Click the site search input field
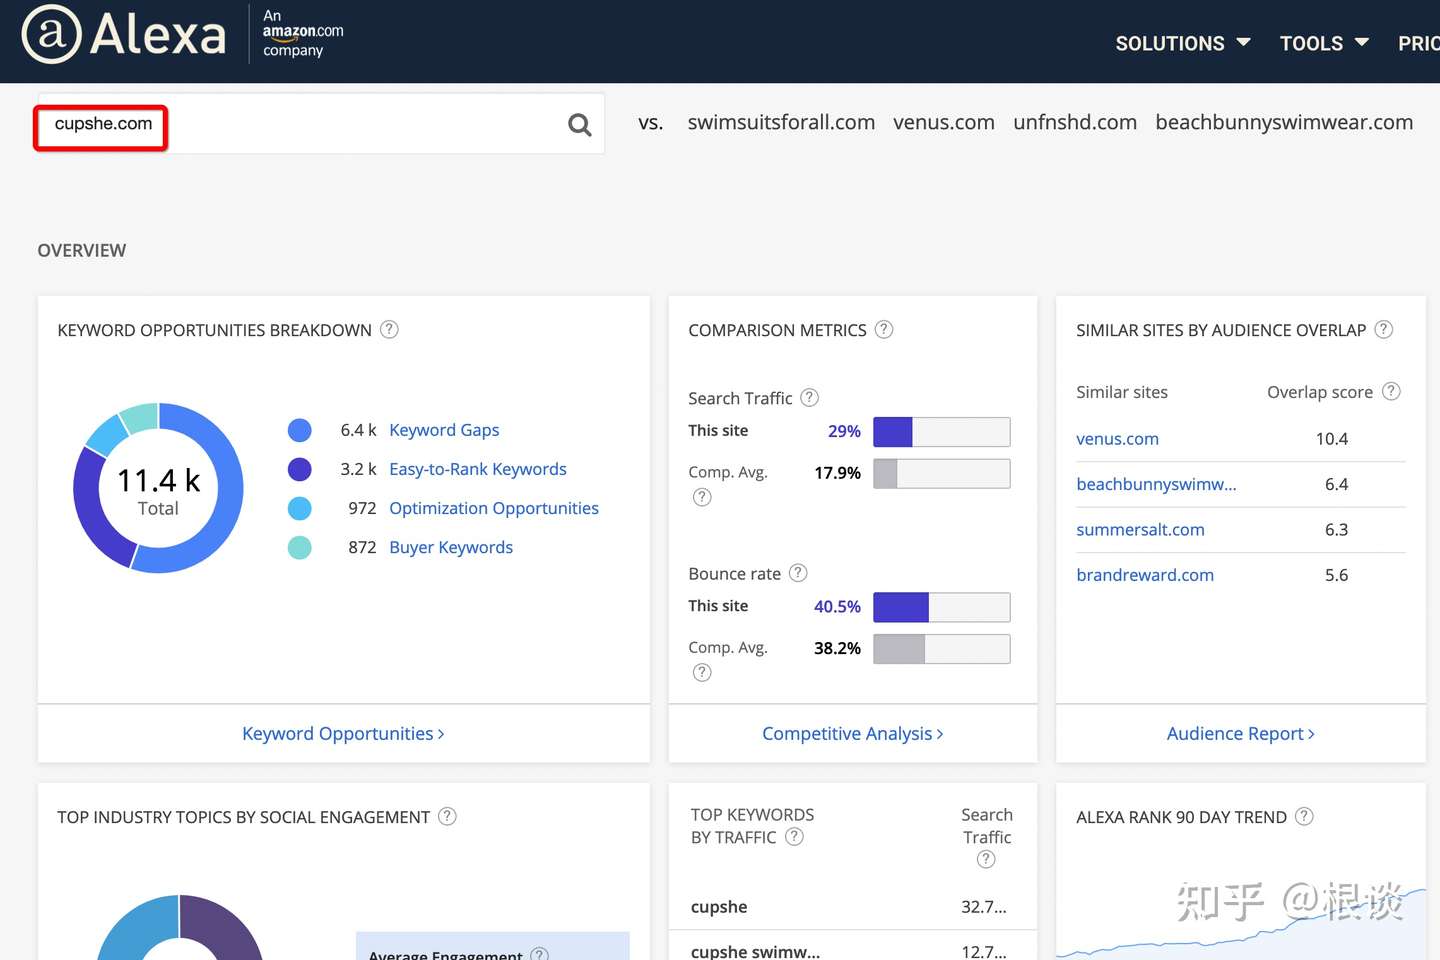Viewport: 1440px width, 960px height. (x=320, y=124)
